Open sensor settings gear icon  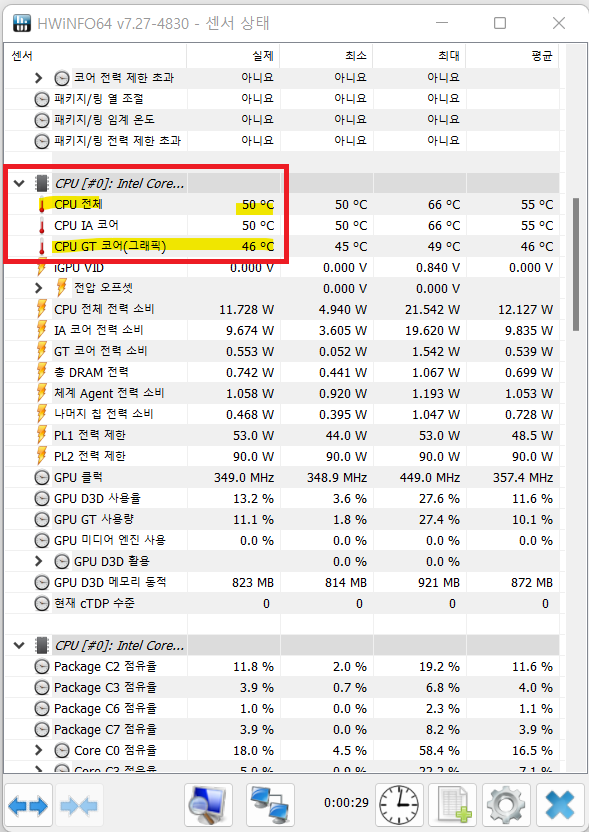[506, 806]
